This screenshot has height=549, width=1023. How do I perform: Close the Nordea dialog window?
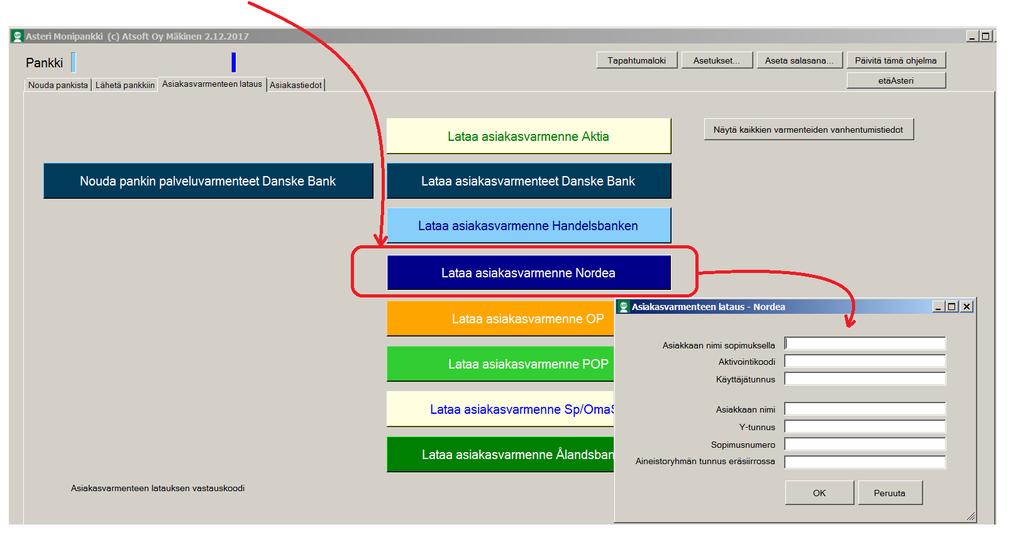pos(967,306)
